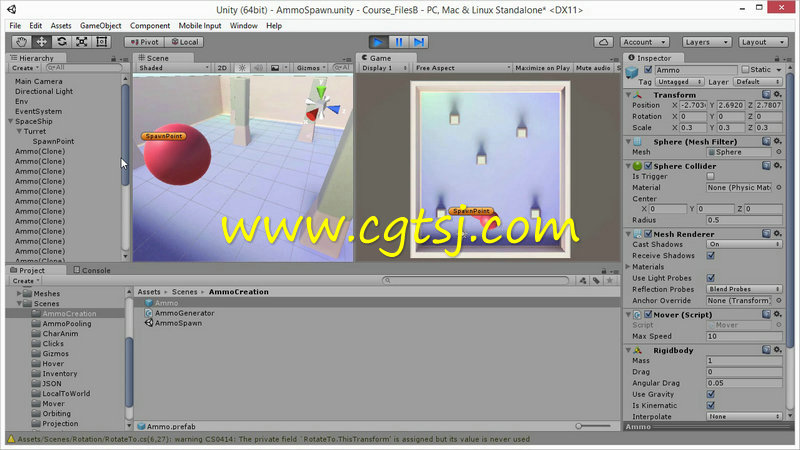Image resolution: width=800 pixels, height=450 pixels.
Task: Open scene effects image icon
Action: point(275,68)
